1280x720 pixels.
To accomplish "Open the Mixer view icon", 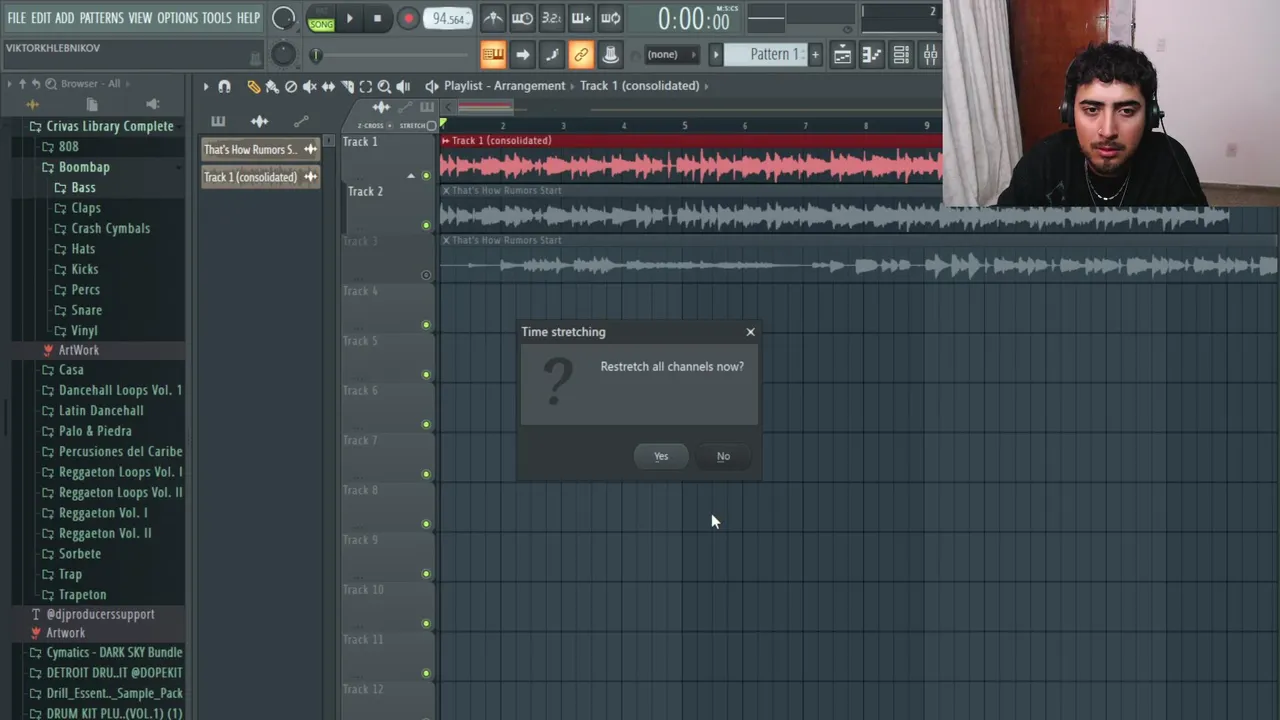I will (930, 54).
